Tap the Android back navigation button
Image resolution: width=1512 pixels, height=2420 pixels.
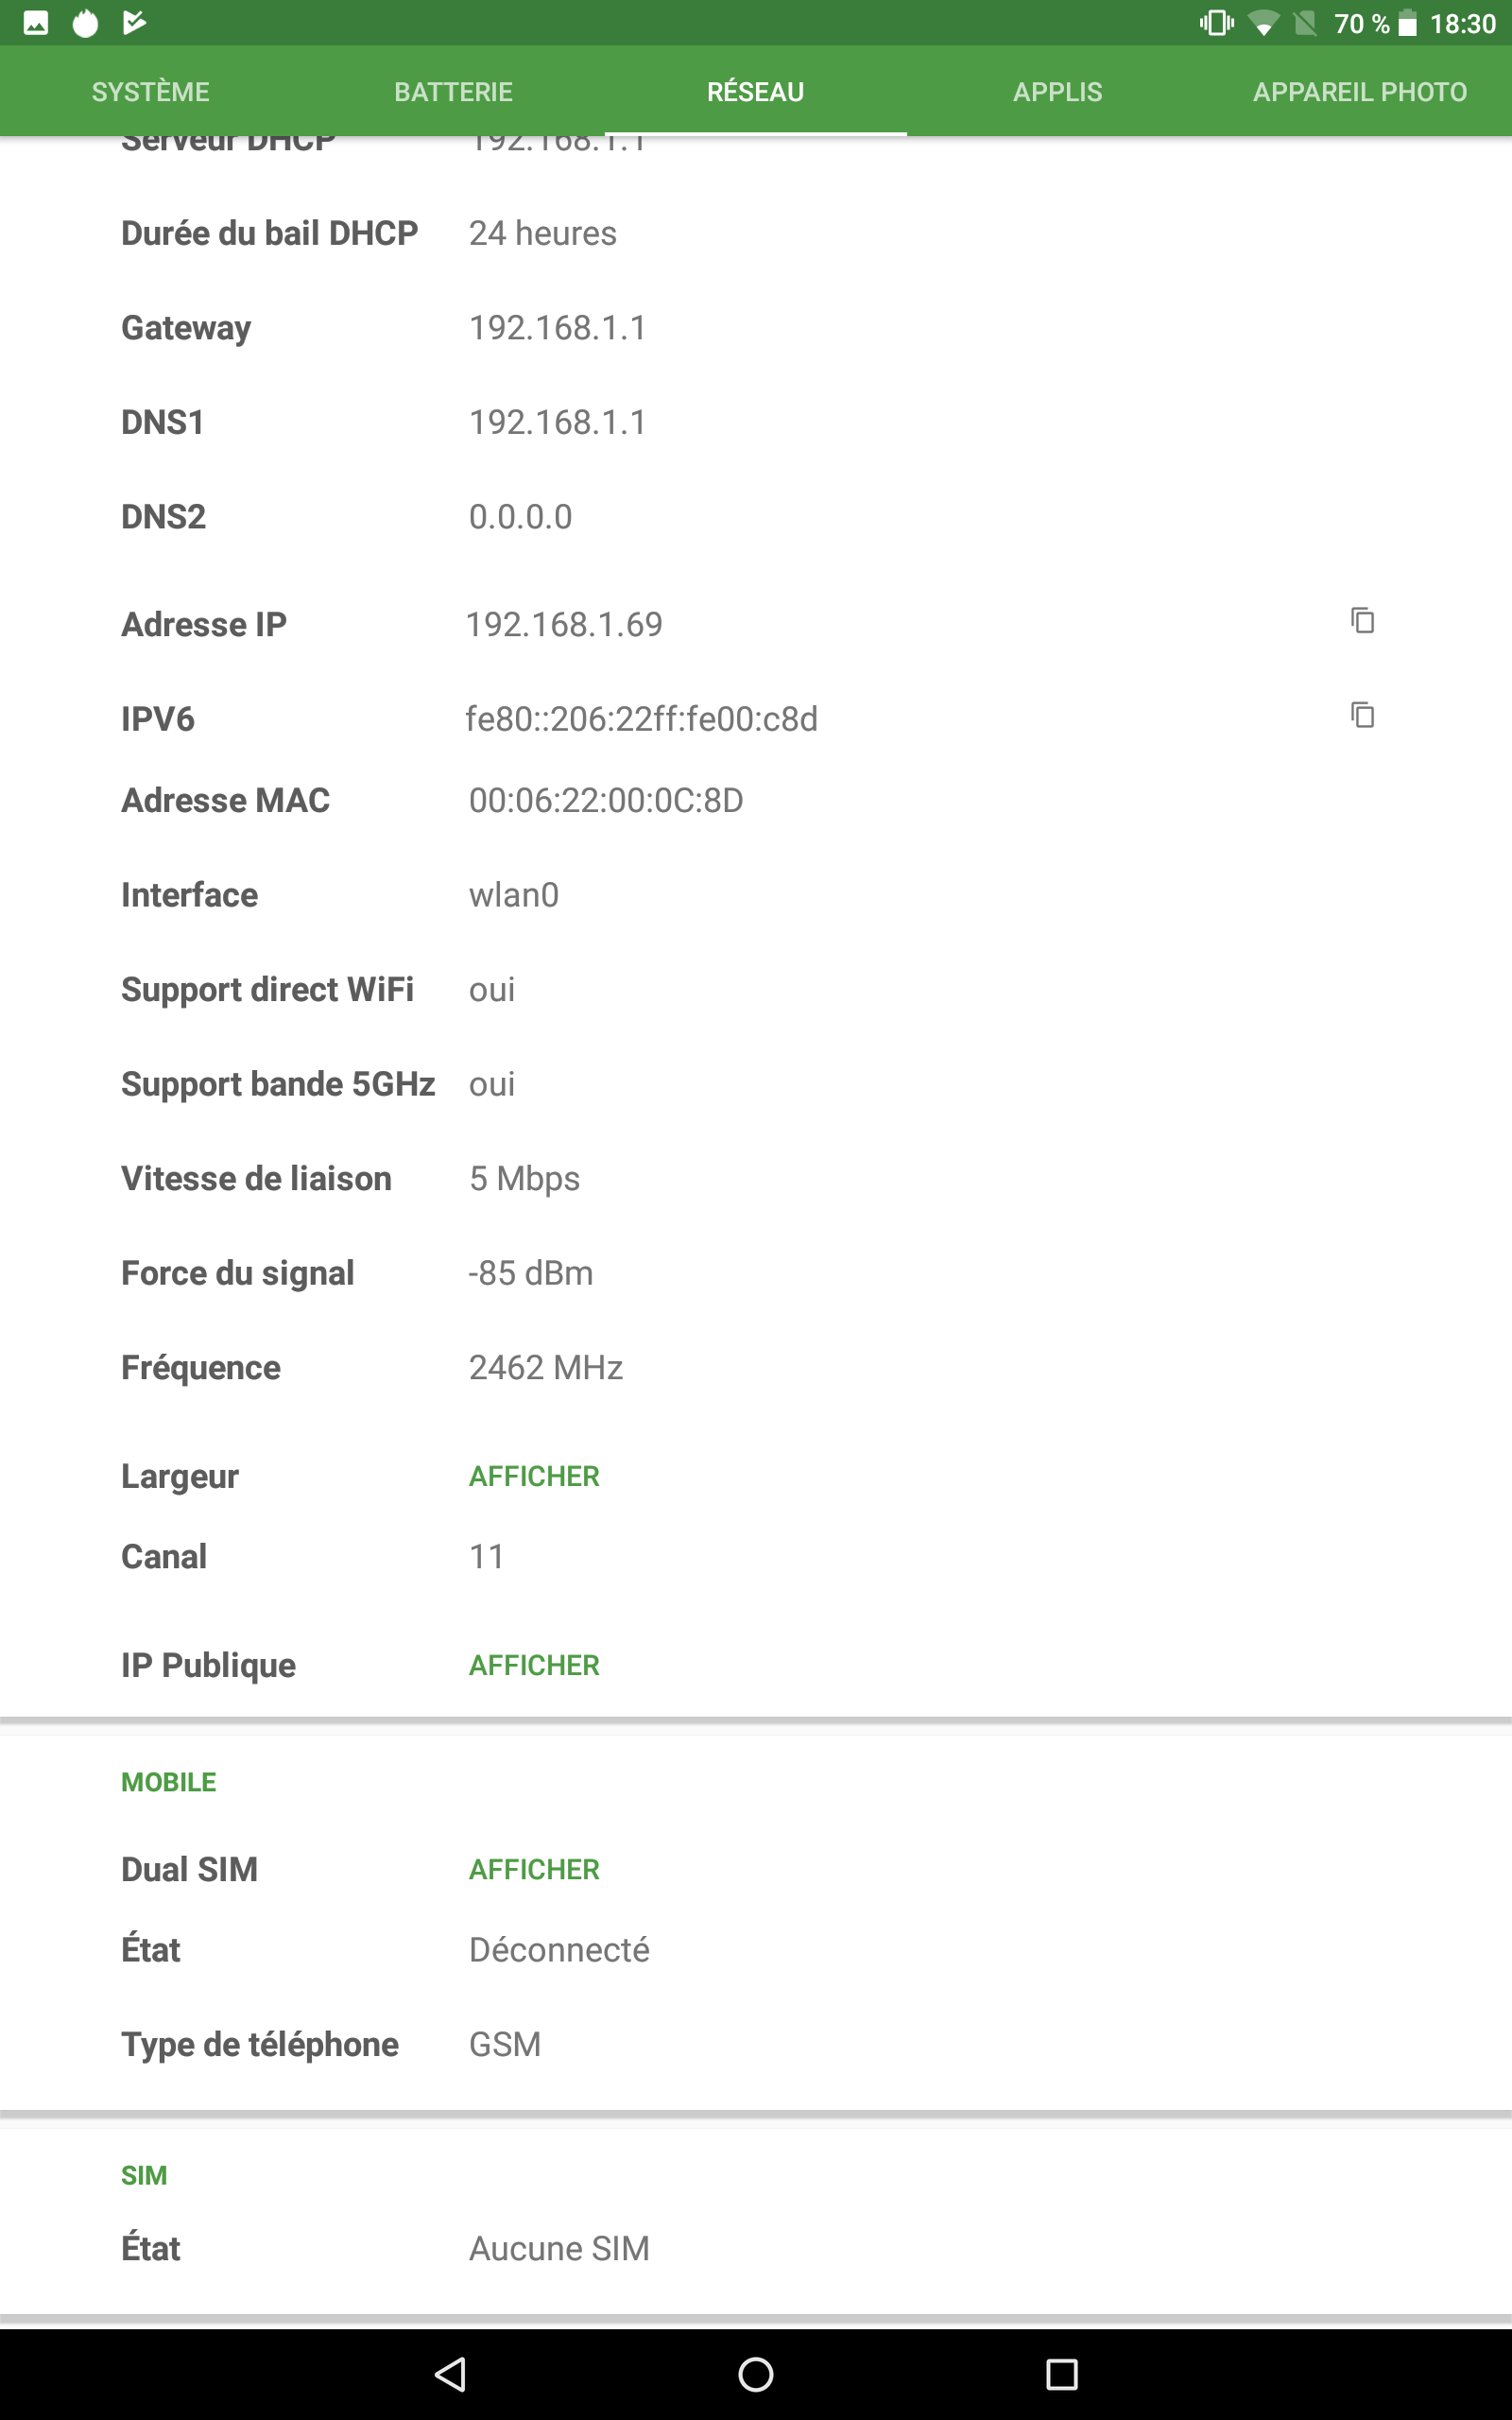pyautogui.click(x=451, y=2373)
